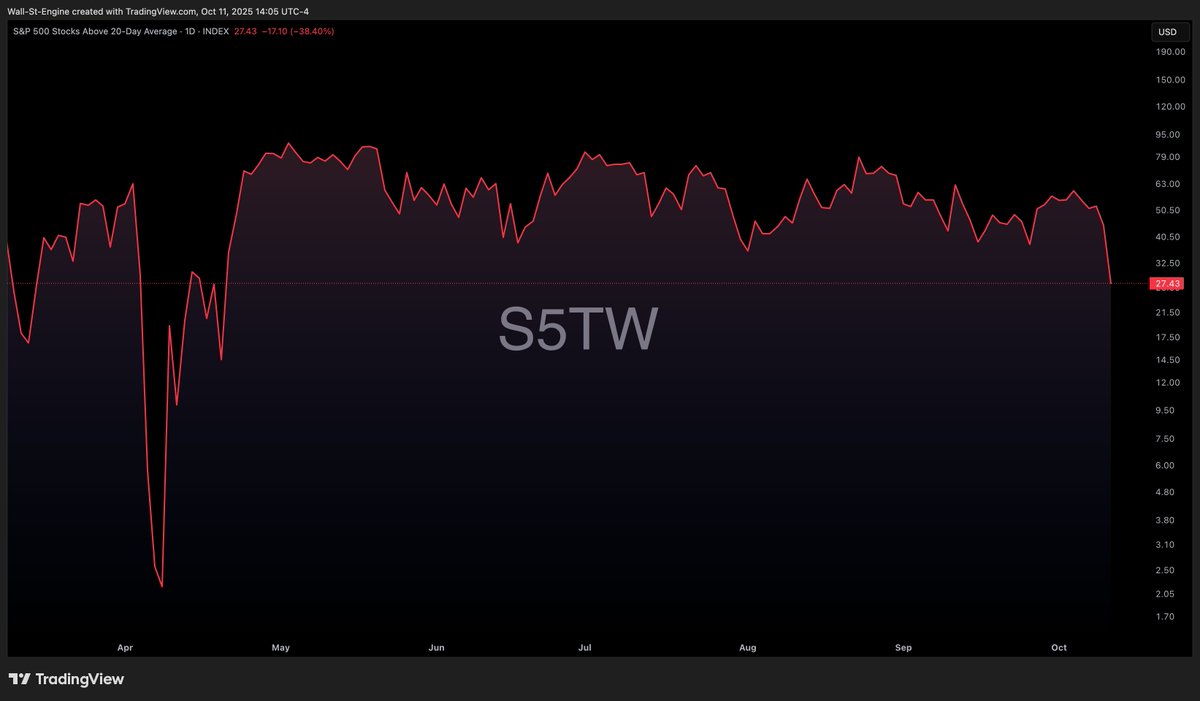Screen dimensions: 1200x701
Task: Click the S&P 500 Stocks Above 20-Day Average title
Action: (x=93, y=32)
